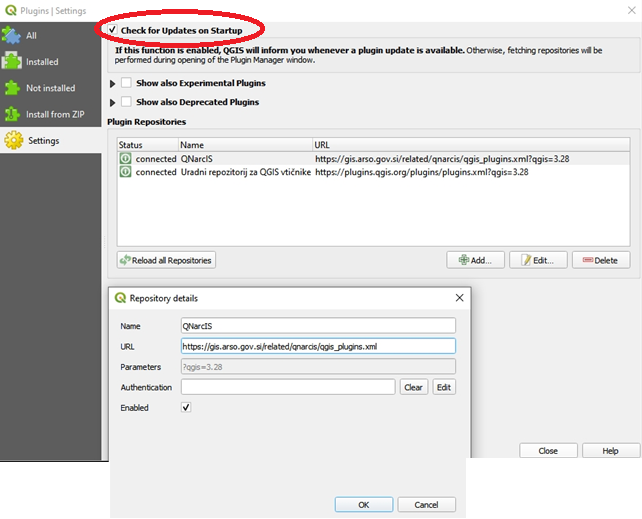Viewport: 642px width, 519px height.
Task: Sort repositories by Status column header
Action: coord(148,145)
